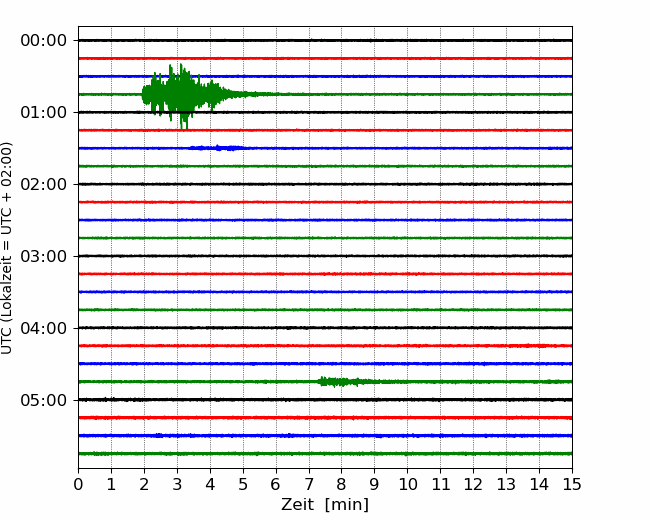The image size is (650, 520).
Task: Click the x-axis tick label 10
Action: coord(408,484)
